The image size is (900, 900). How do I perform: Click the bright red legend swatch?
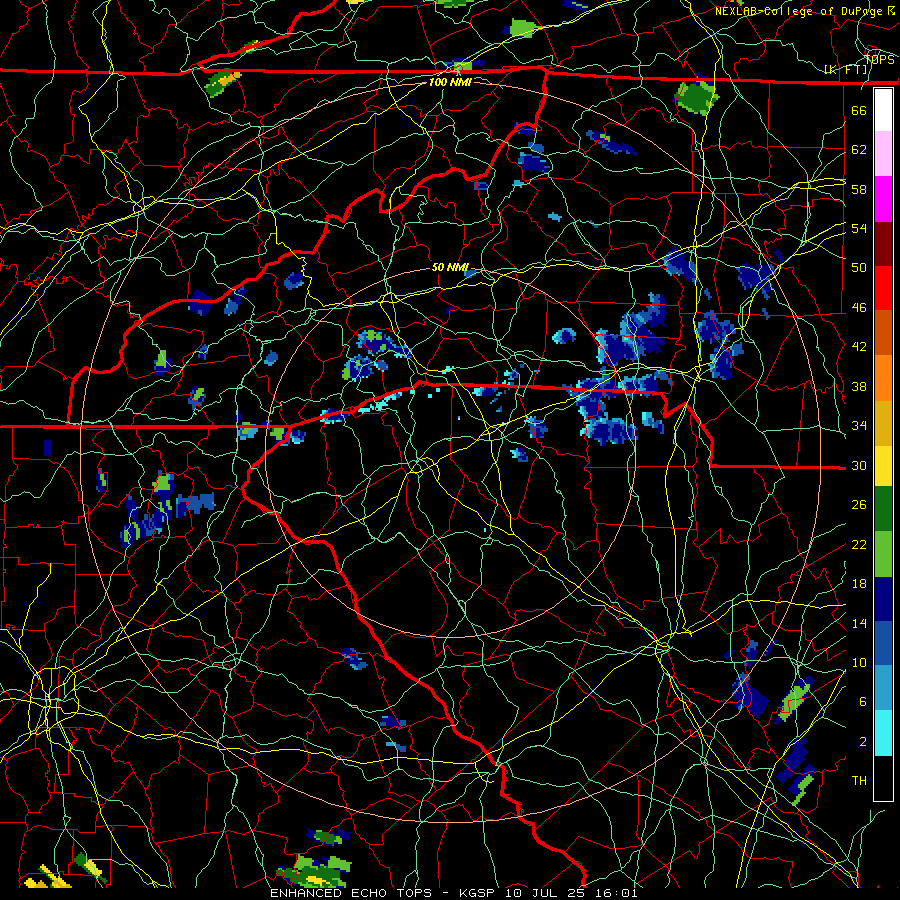pos(883,288)
